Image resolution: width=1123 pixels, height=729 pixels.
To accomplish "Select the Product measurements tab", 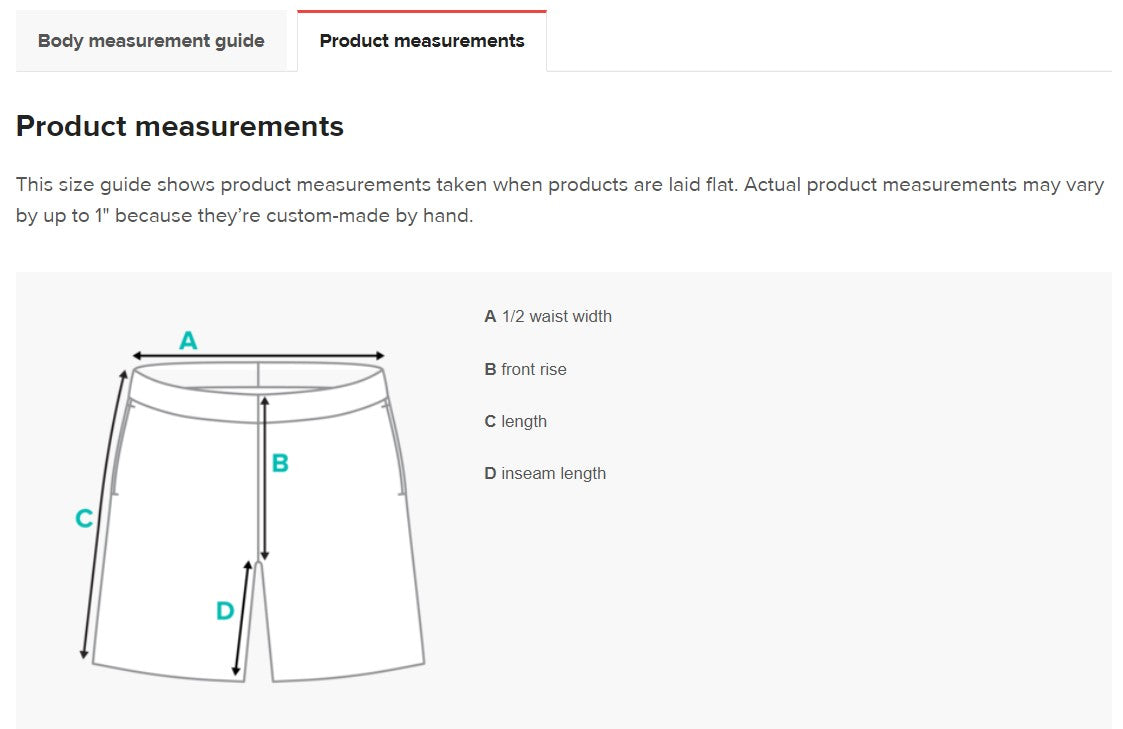I will [x=422, y=41].
